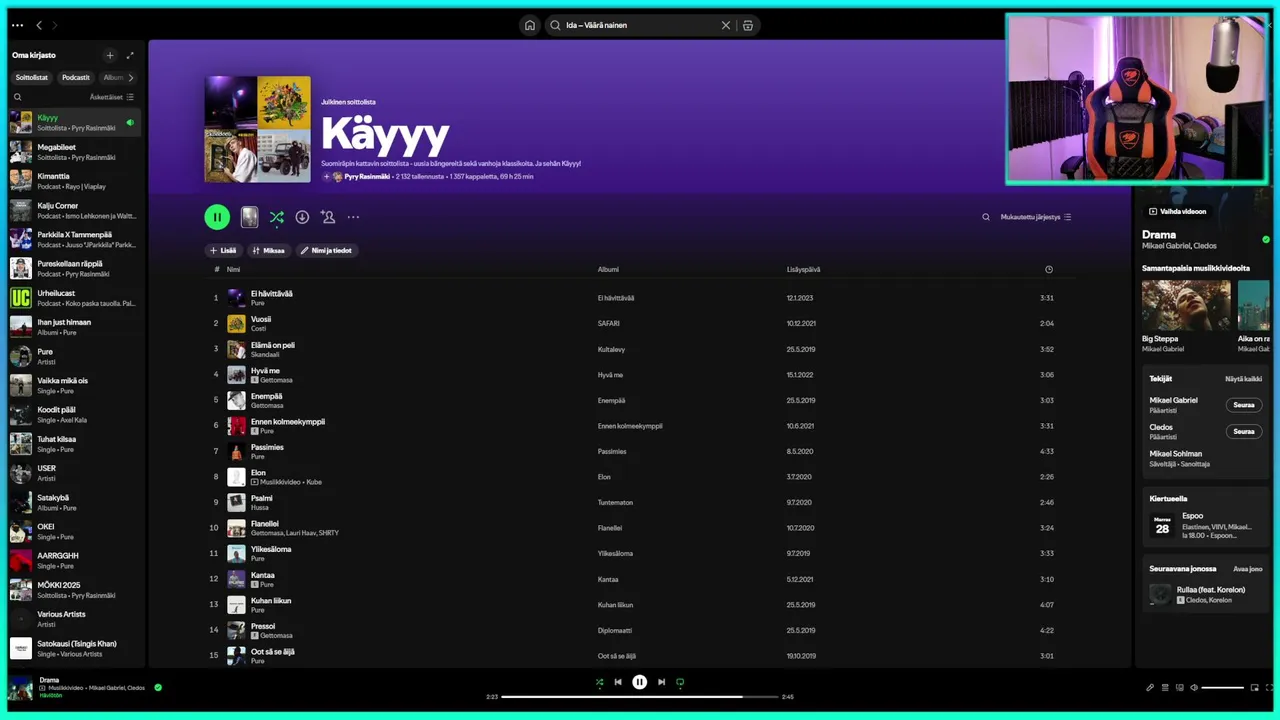Sort tracks by Albumi column
1280x720 pixels.
tap(608, 269)
